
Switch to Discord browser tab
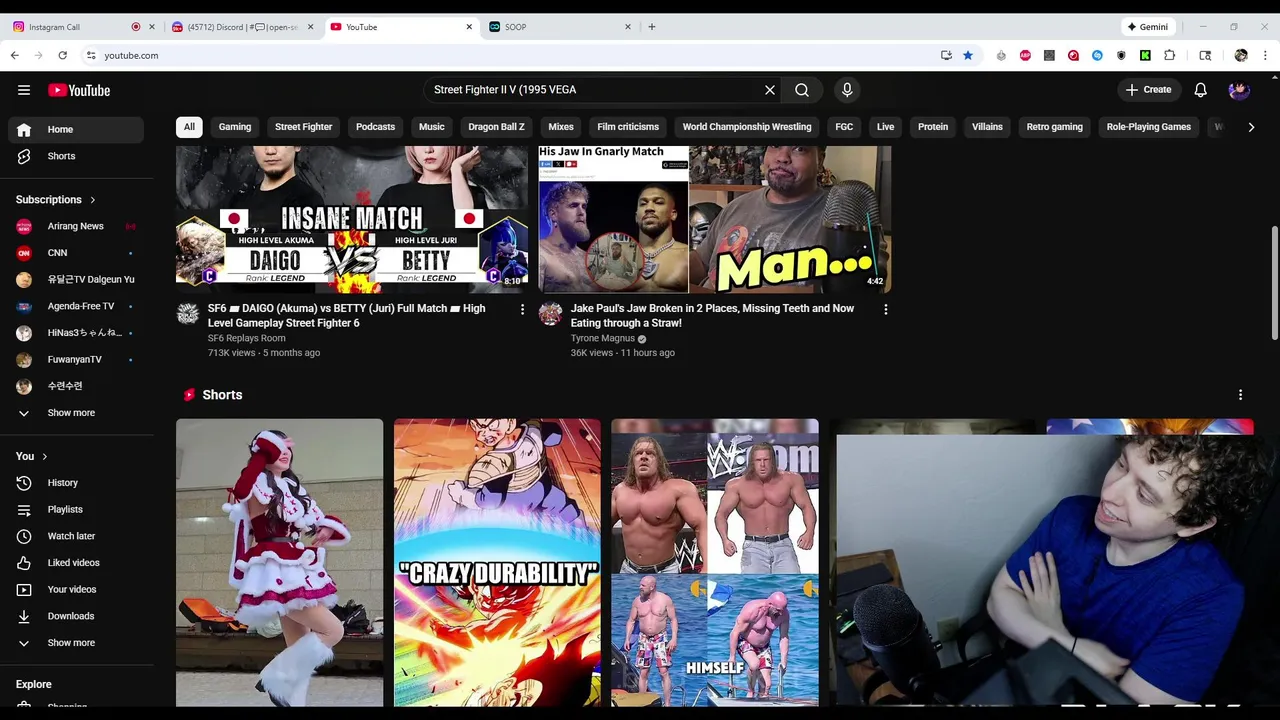click(243, 27)
